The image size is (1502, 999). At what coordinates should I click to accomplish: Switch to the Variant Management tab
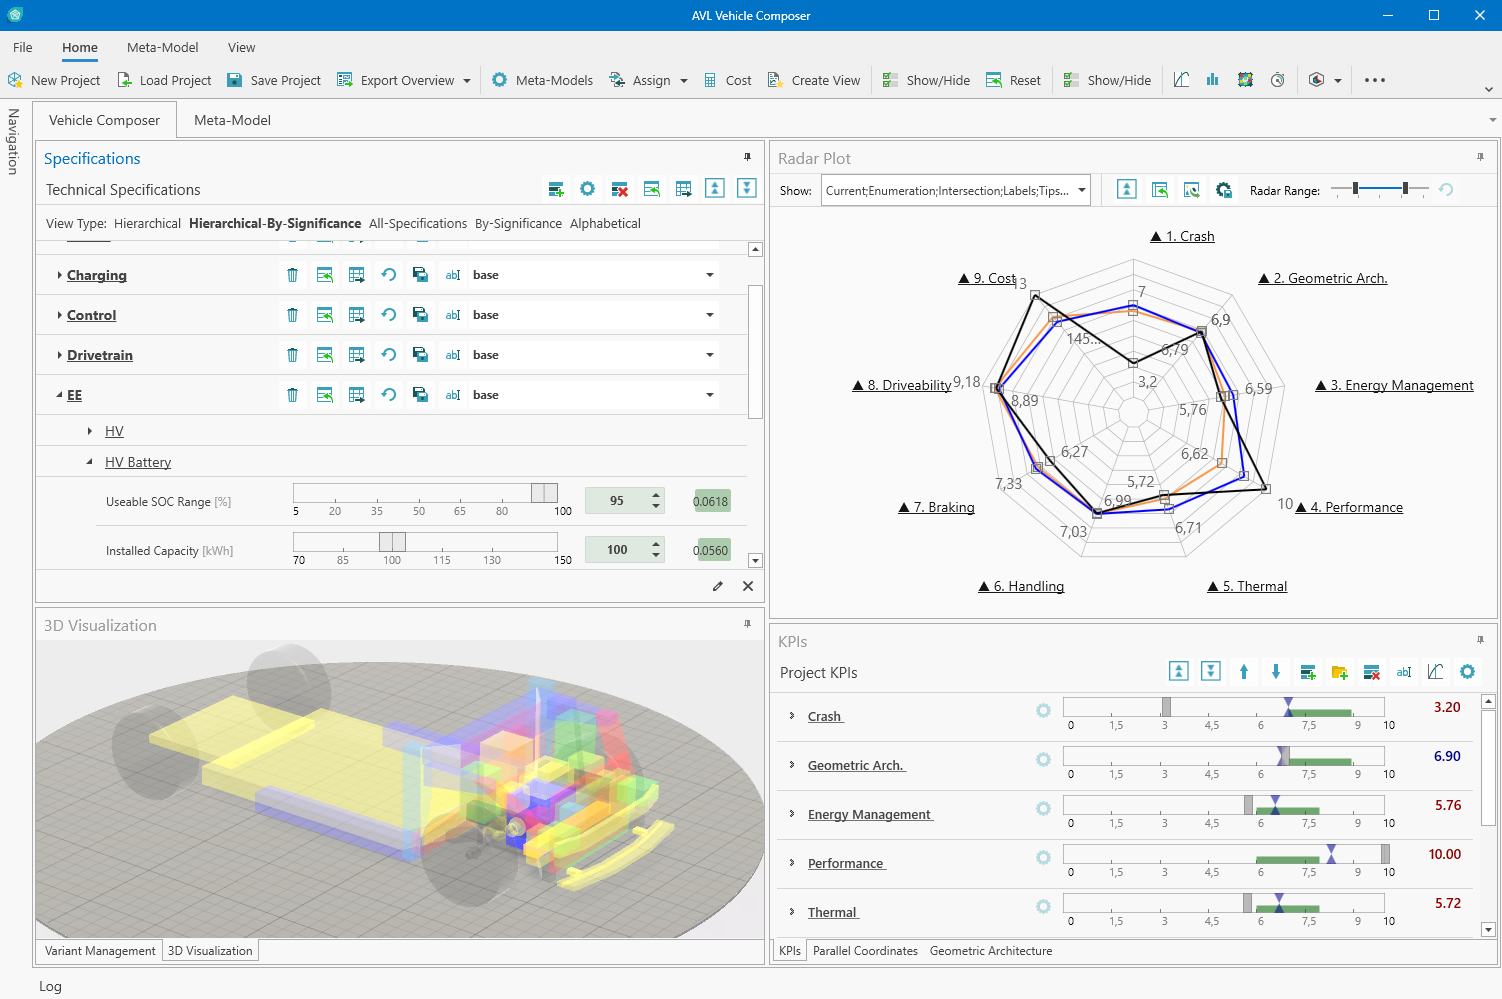100,951
